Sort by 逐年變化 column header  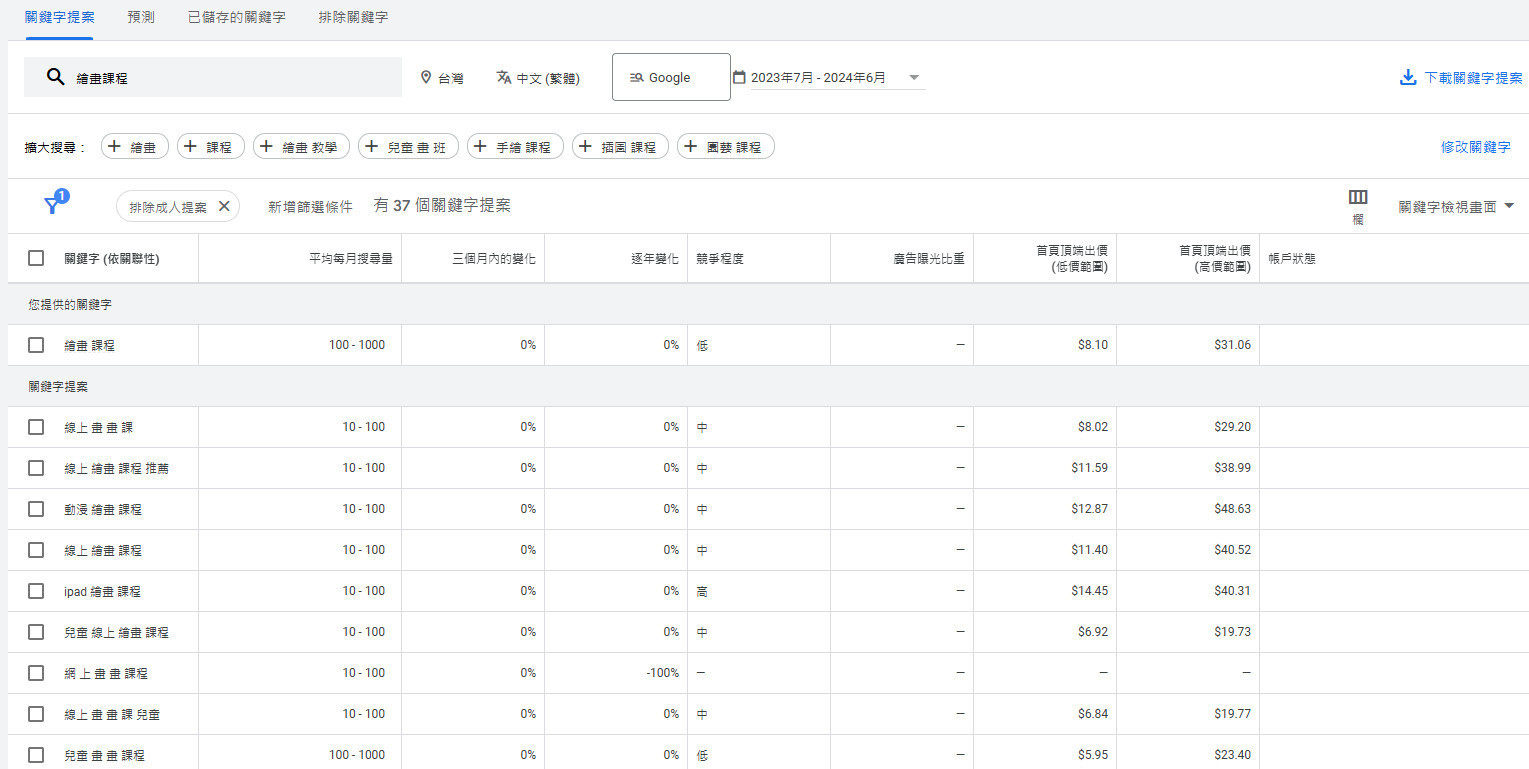click(x=655, y=259)
